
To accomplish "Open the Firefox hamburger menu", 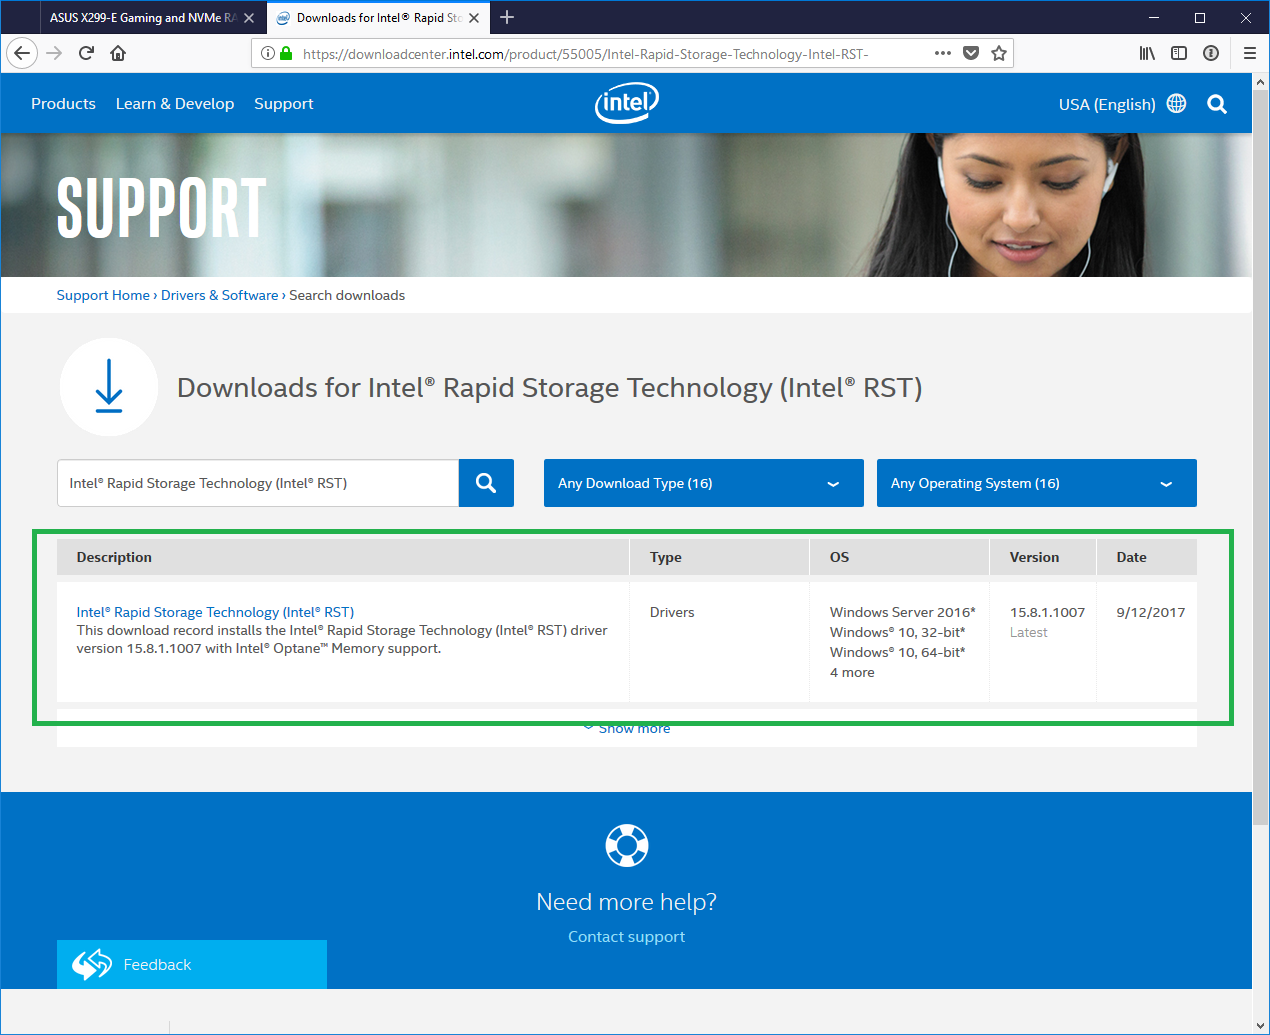I will click(1250, 54).
